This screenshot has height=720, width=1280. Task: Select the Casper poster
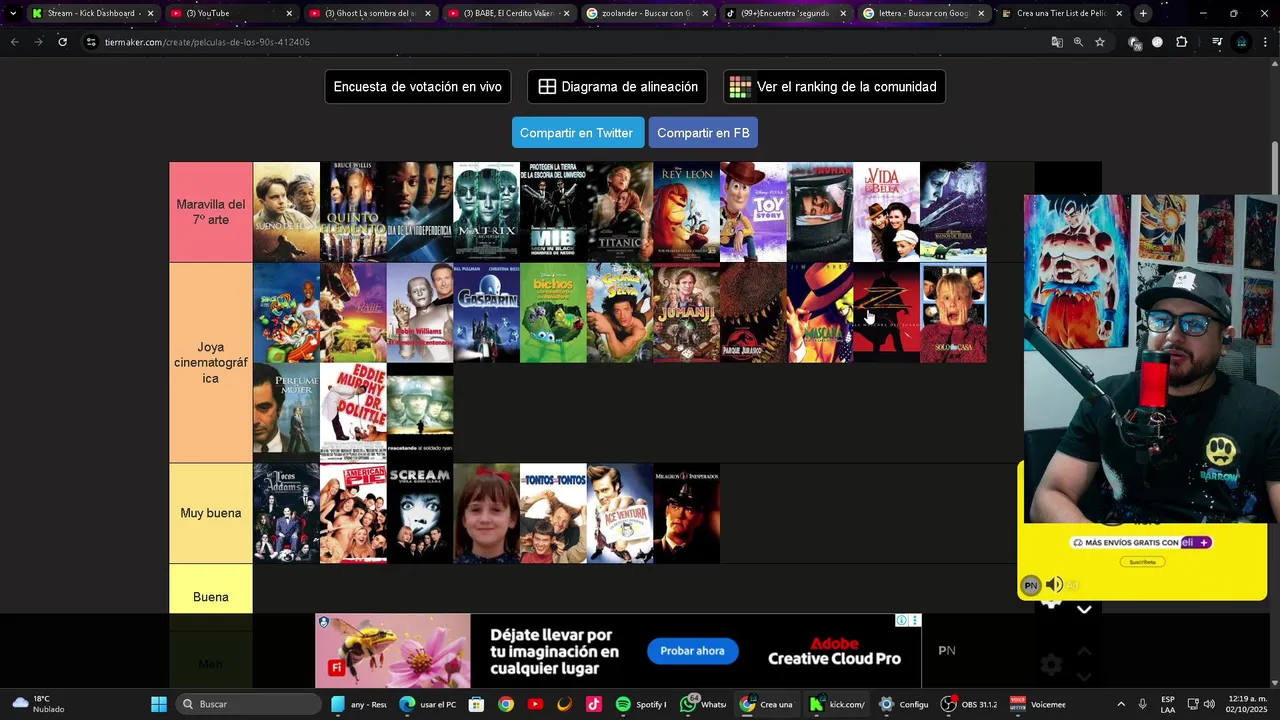(x=486, y=313)
